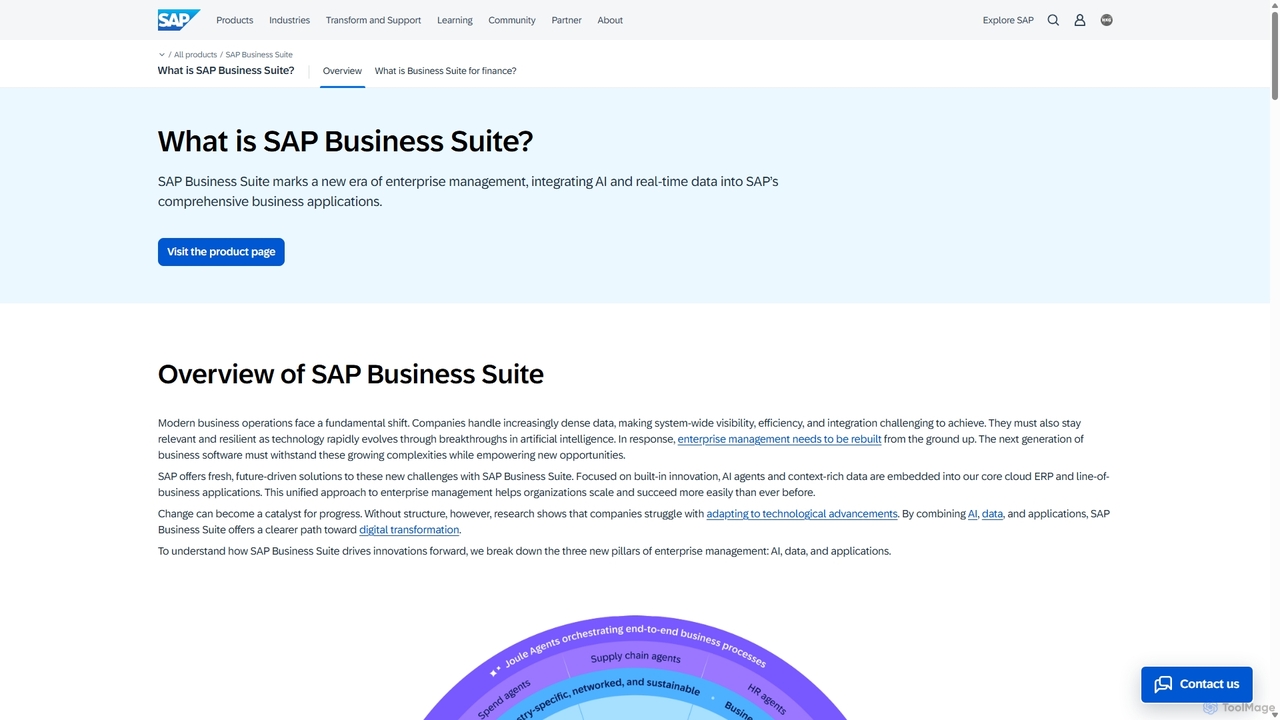Click HR agents segment in diagram

click(767, 698)
